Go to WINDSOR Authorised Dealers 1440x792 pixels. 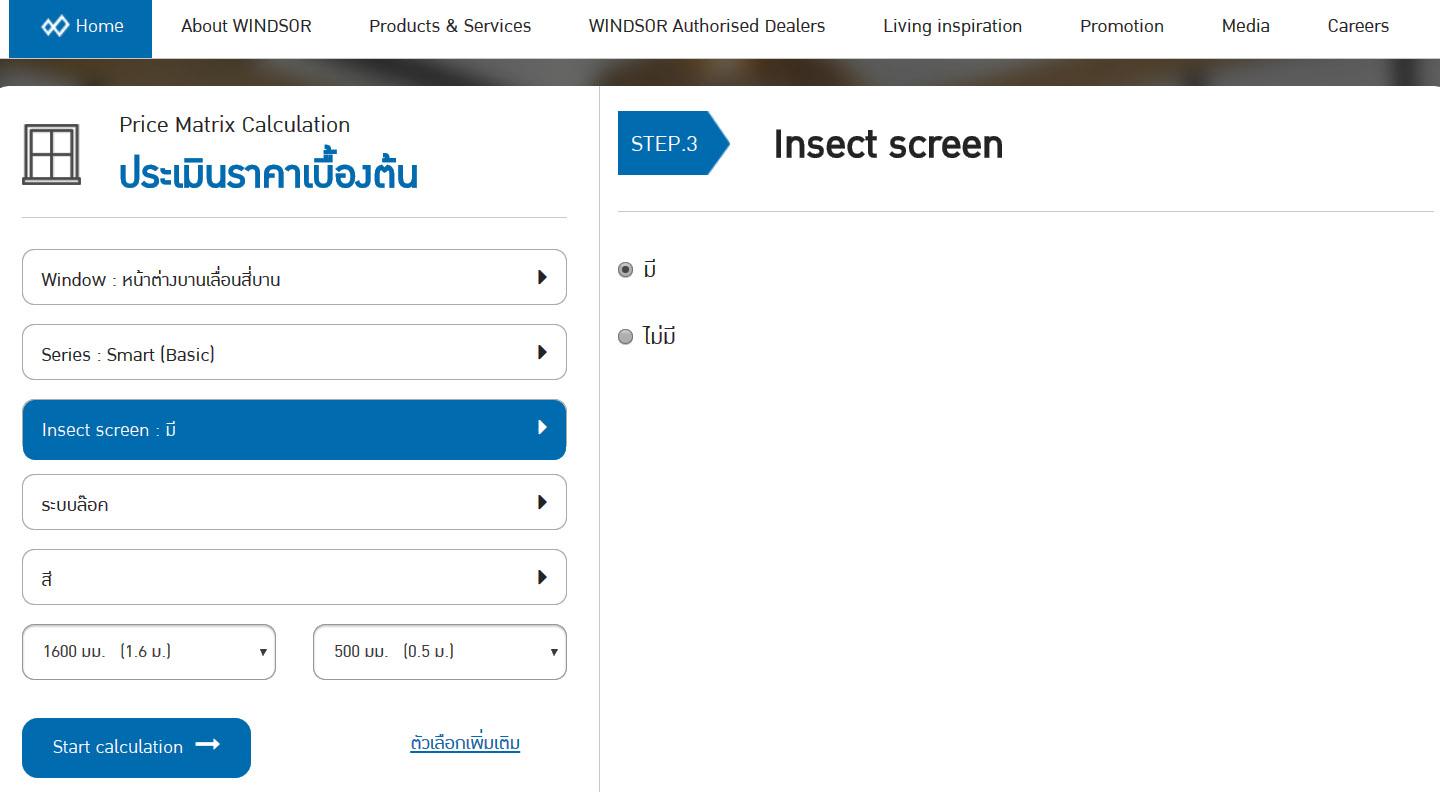click(707, 27)
